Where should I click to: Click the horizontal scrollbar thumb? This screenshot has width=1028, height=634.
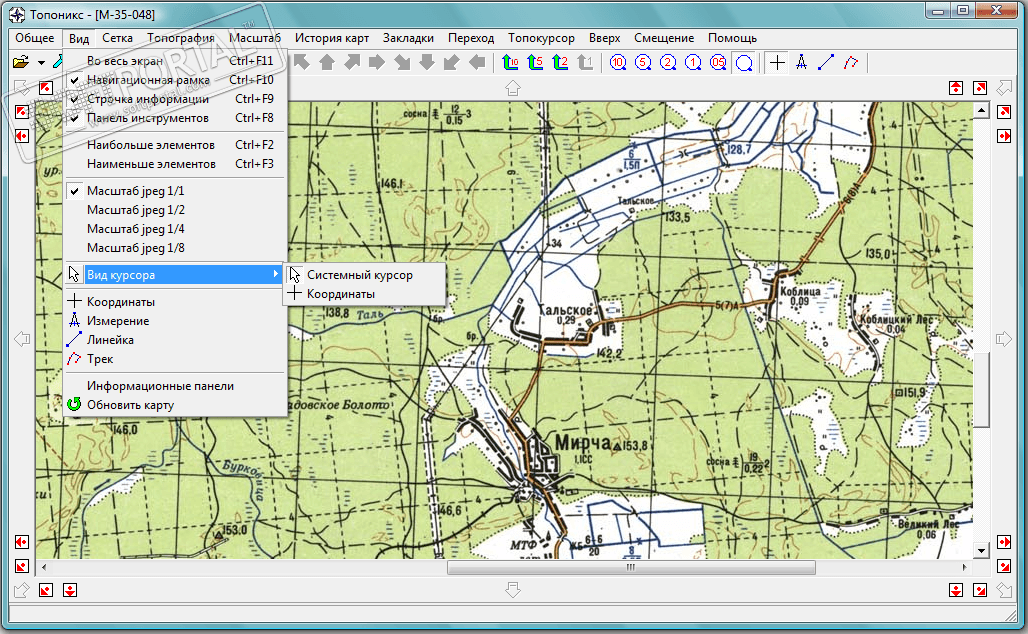coord(630,567)
